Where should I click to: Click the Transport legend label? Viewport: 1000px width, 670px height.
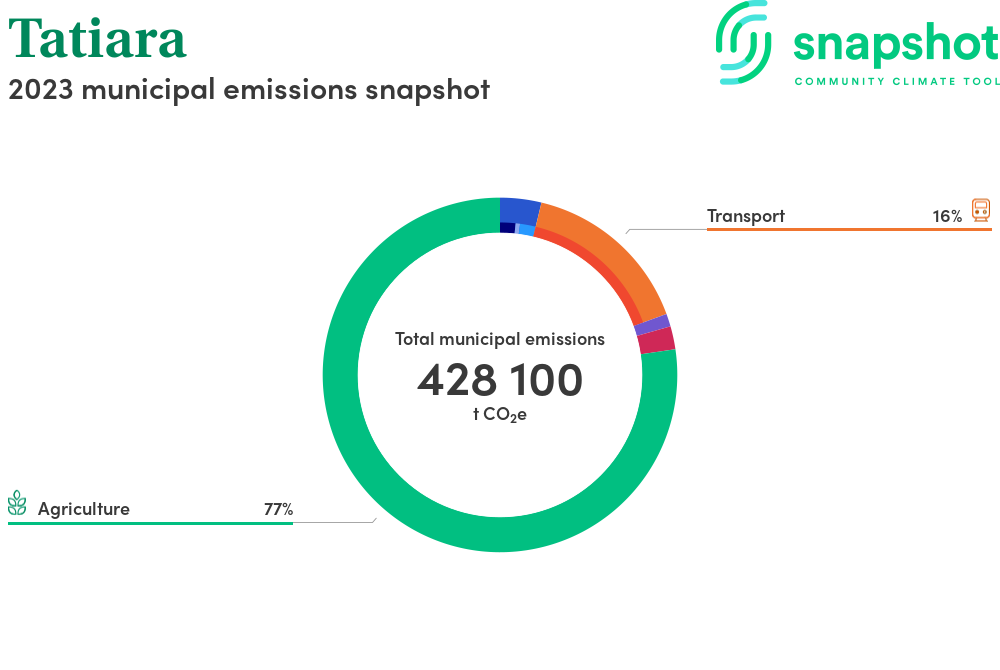[745, 216]
